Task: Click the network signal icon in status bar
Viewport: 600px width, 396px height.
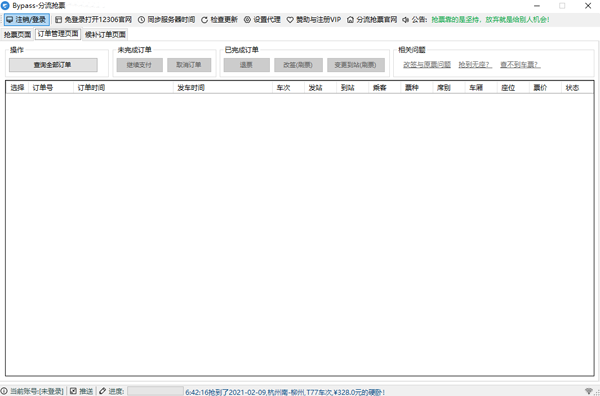Action: [x=589, y=391]
